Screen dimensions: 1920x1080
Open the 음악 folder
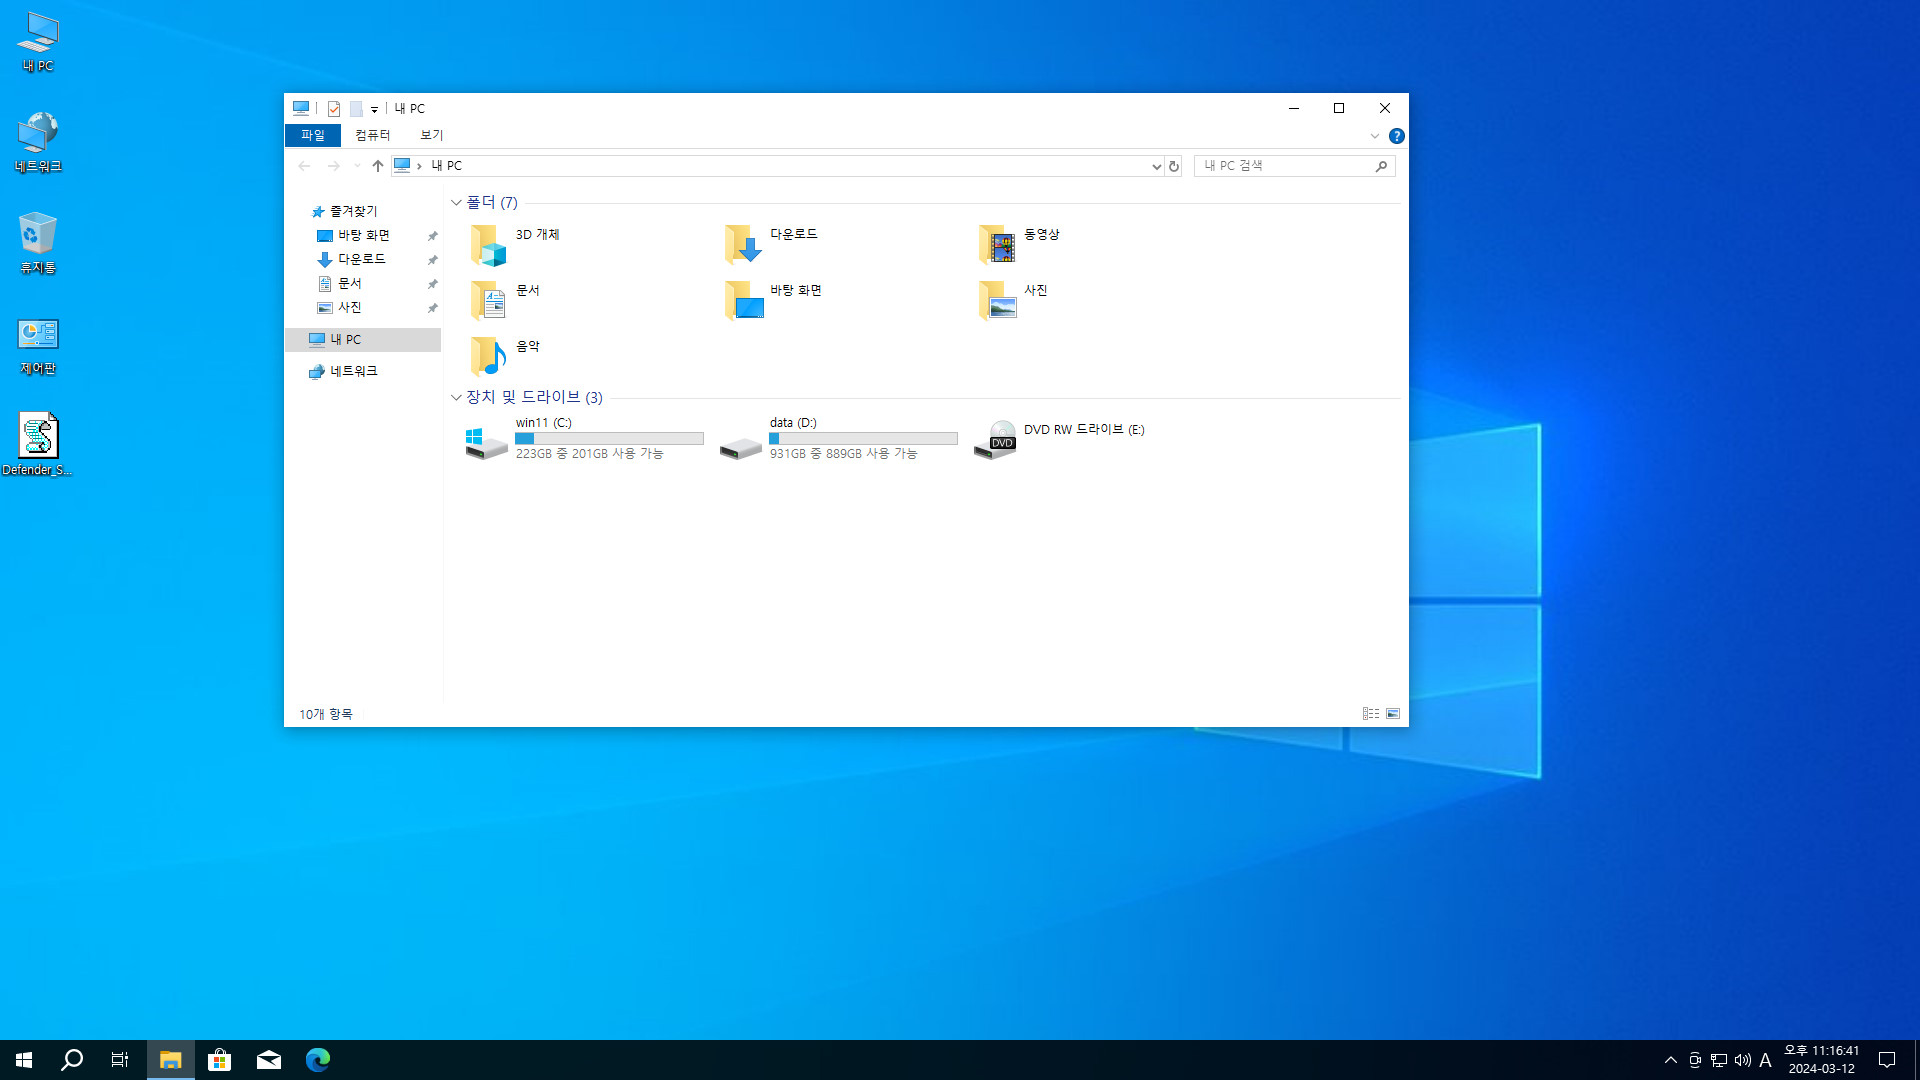click(505, 357)
